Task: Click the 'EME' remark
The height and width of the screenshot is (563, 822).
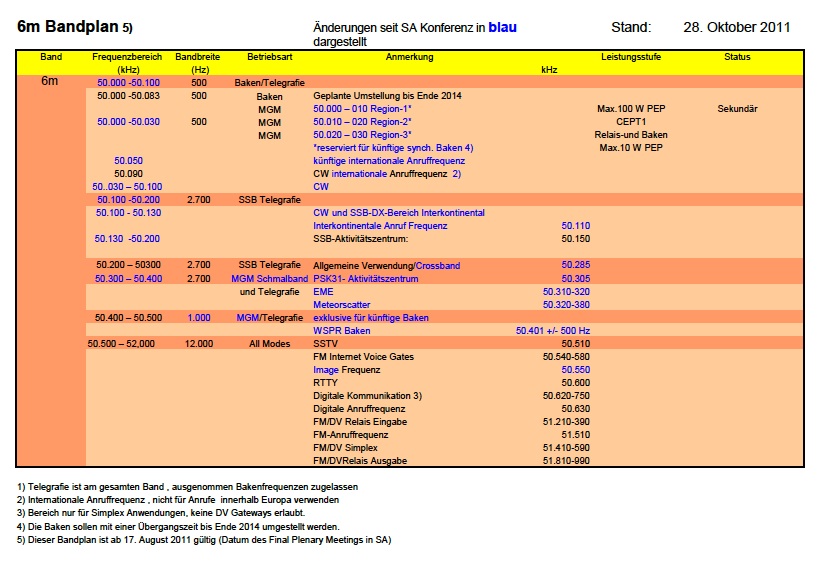Action: point(323,291)
